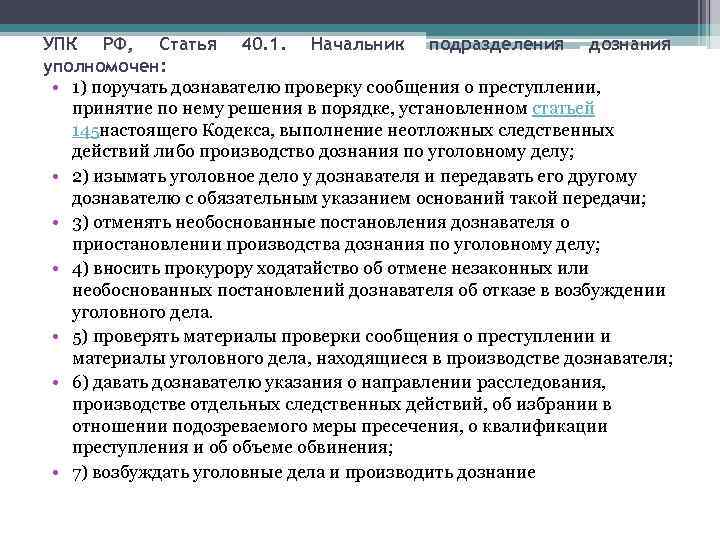Click text "7) возбуждать уголовные дела"
This screenshot has width=720, height=540.
199,472
